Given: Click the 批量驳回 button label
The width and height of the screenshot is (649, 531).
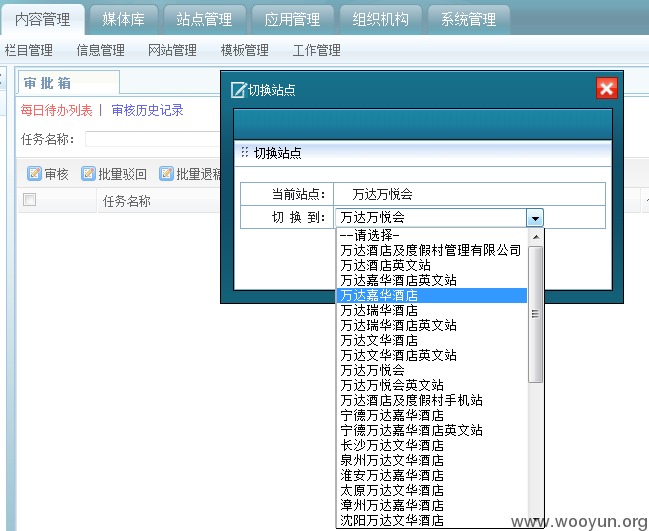Looking at the screenshot, I should pyautogui.click(x=123, y=174).
